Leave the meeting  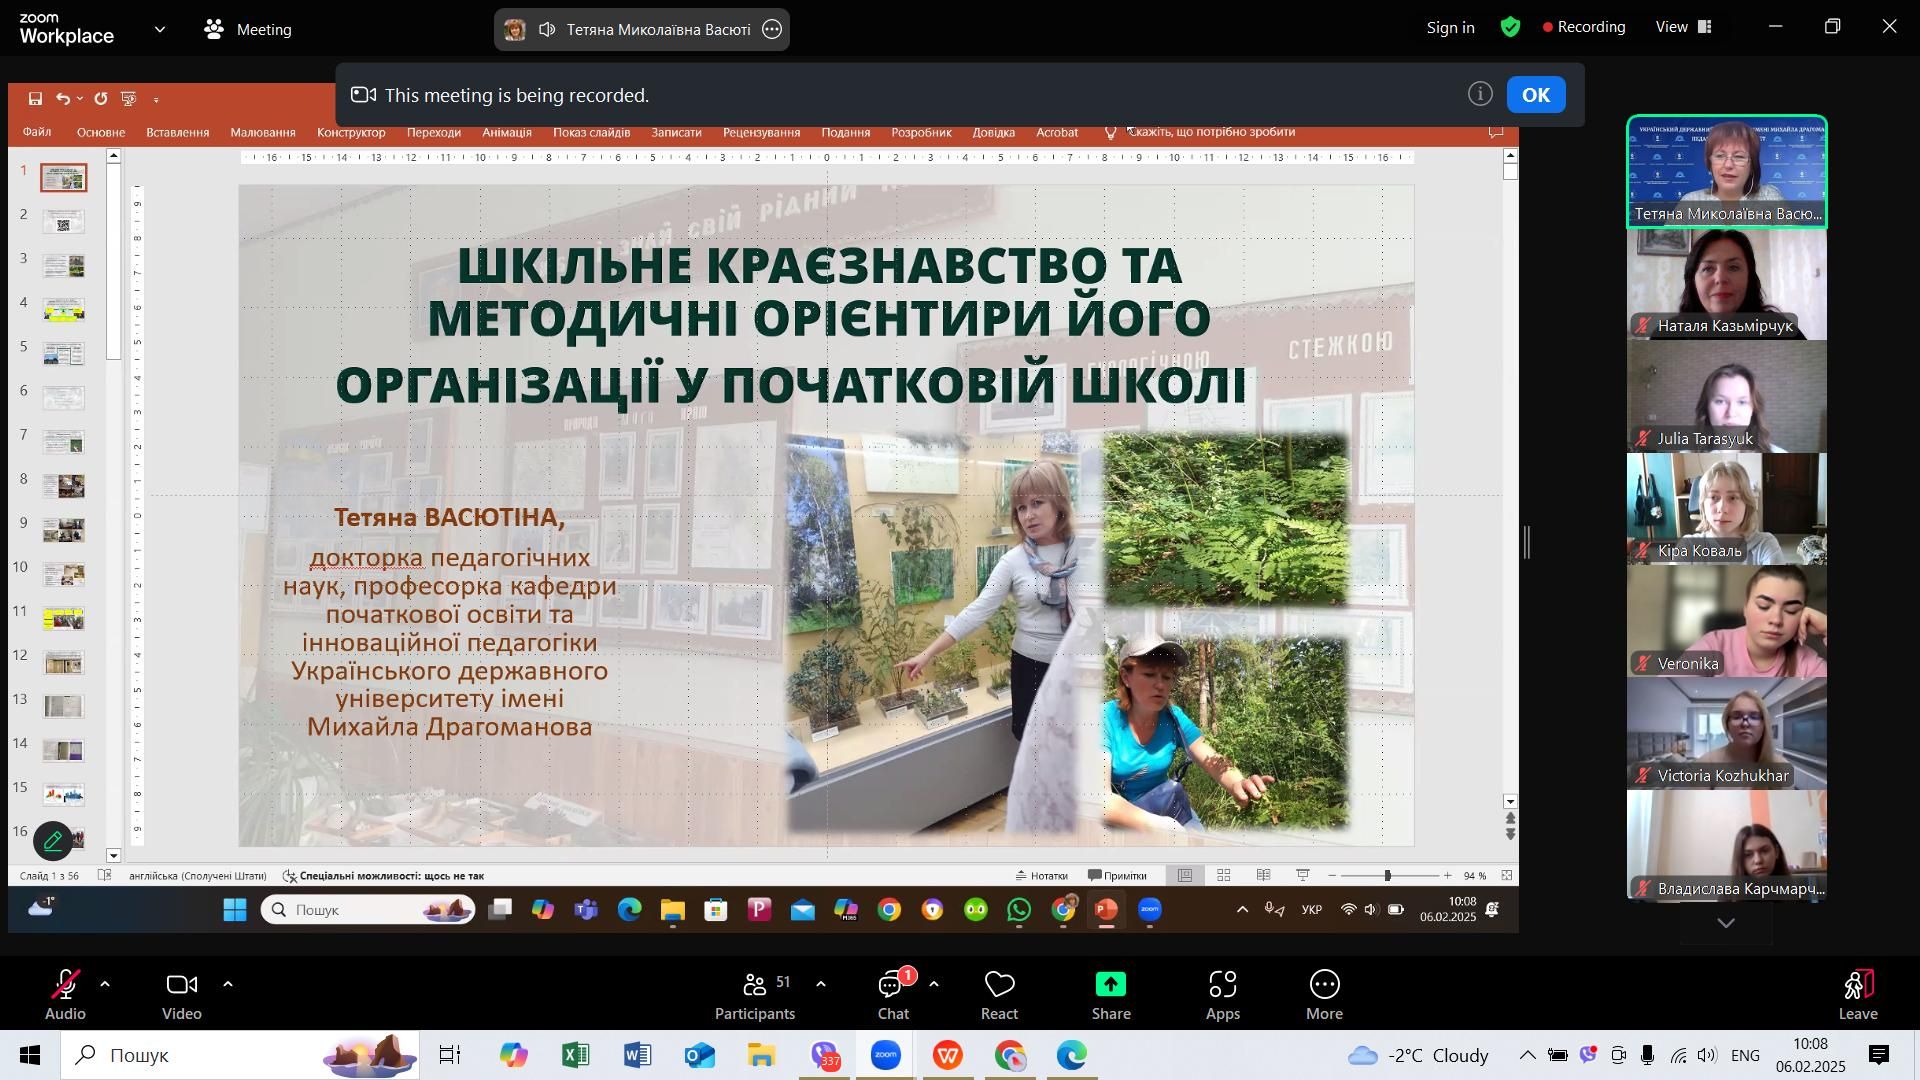point(1858,995)
